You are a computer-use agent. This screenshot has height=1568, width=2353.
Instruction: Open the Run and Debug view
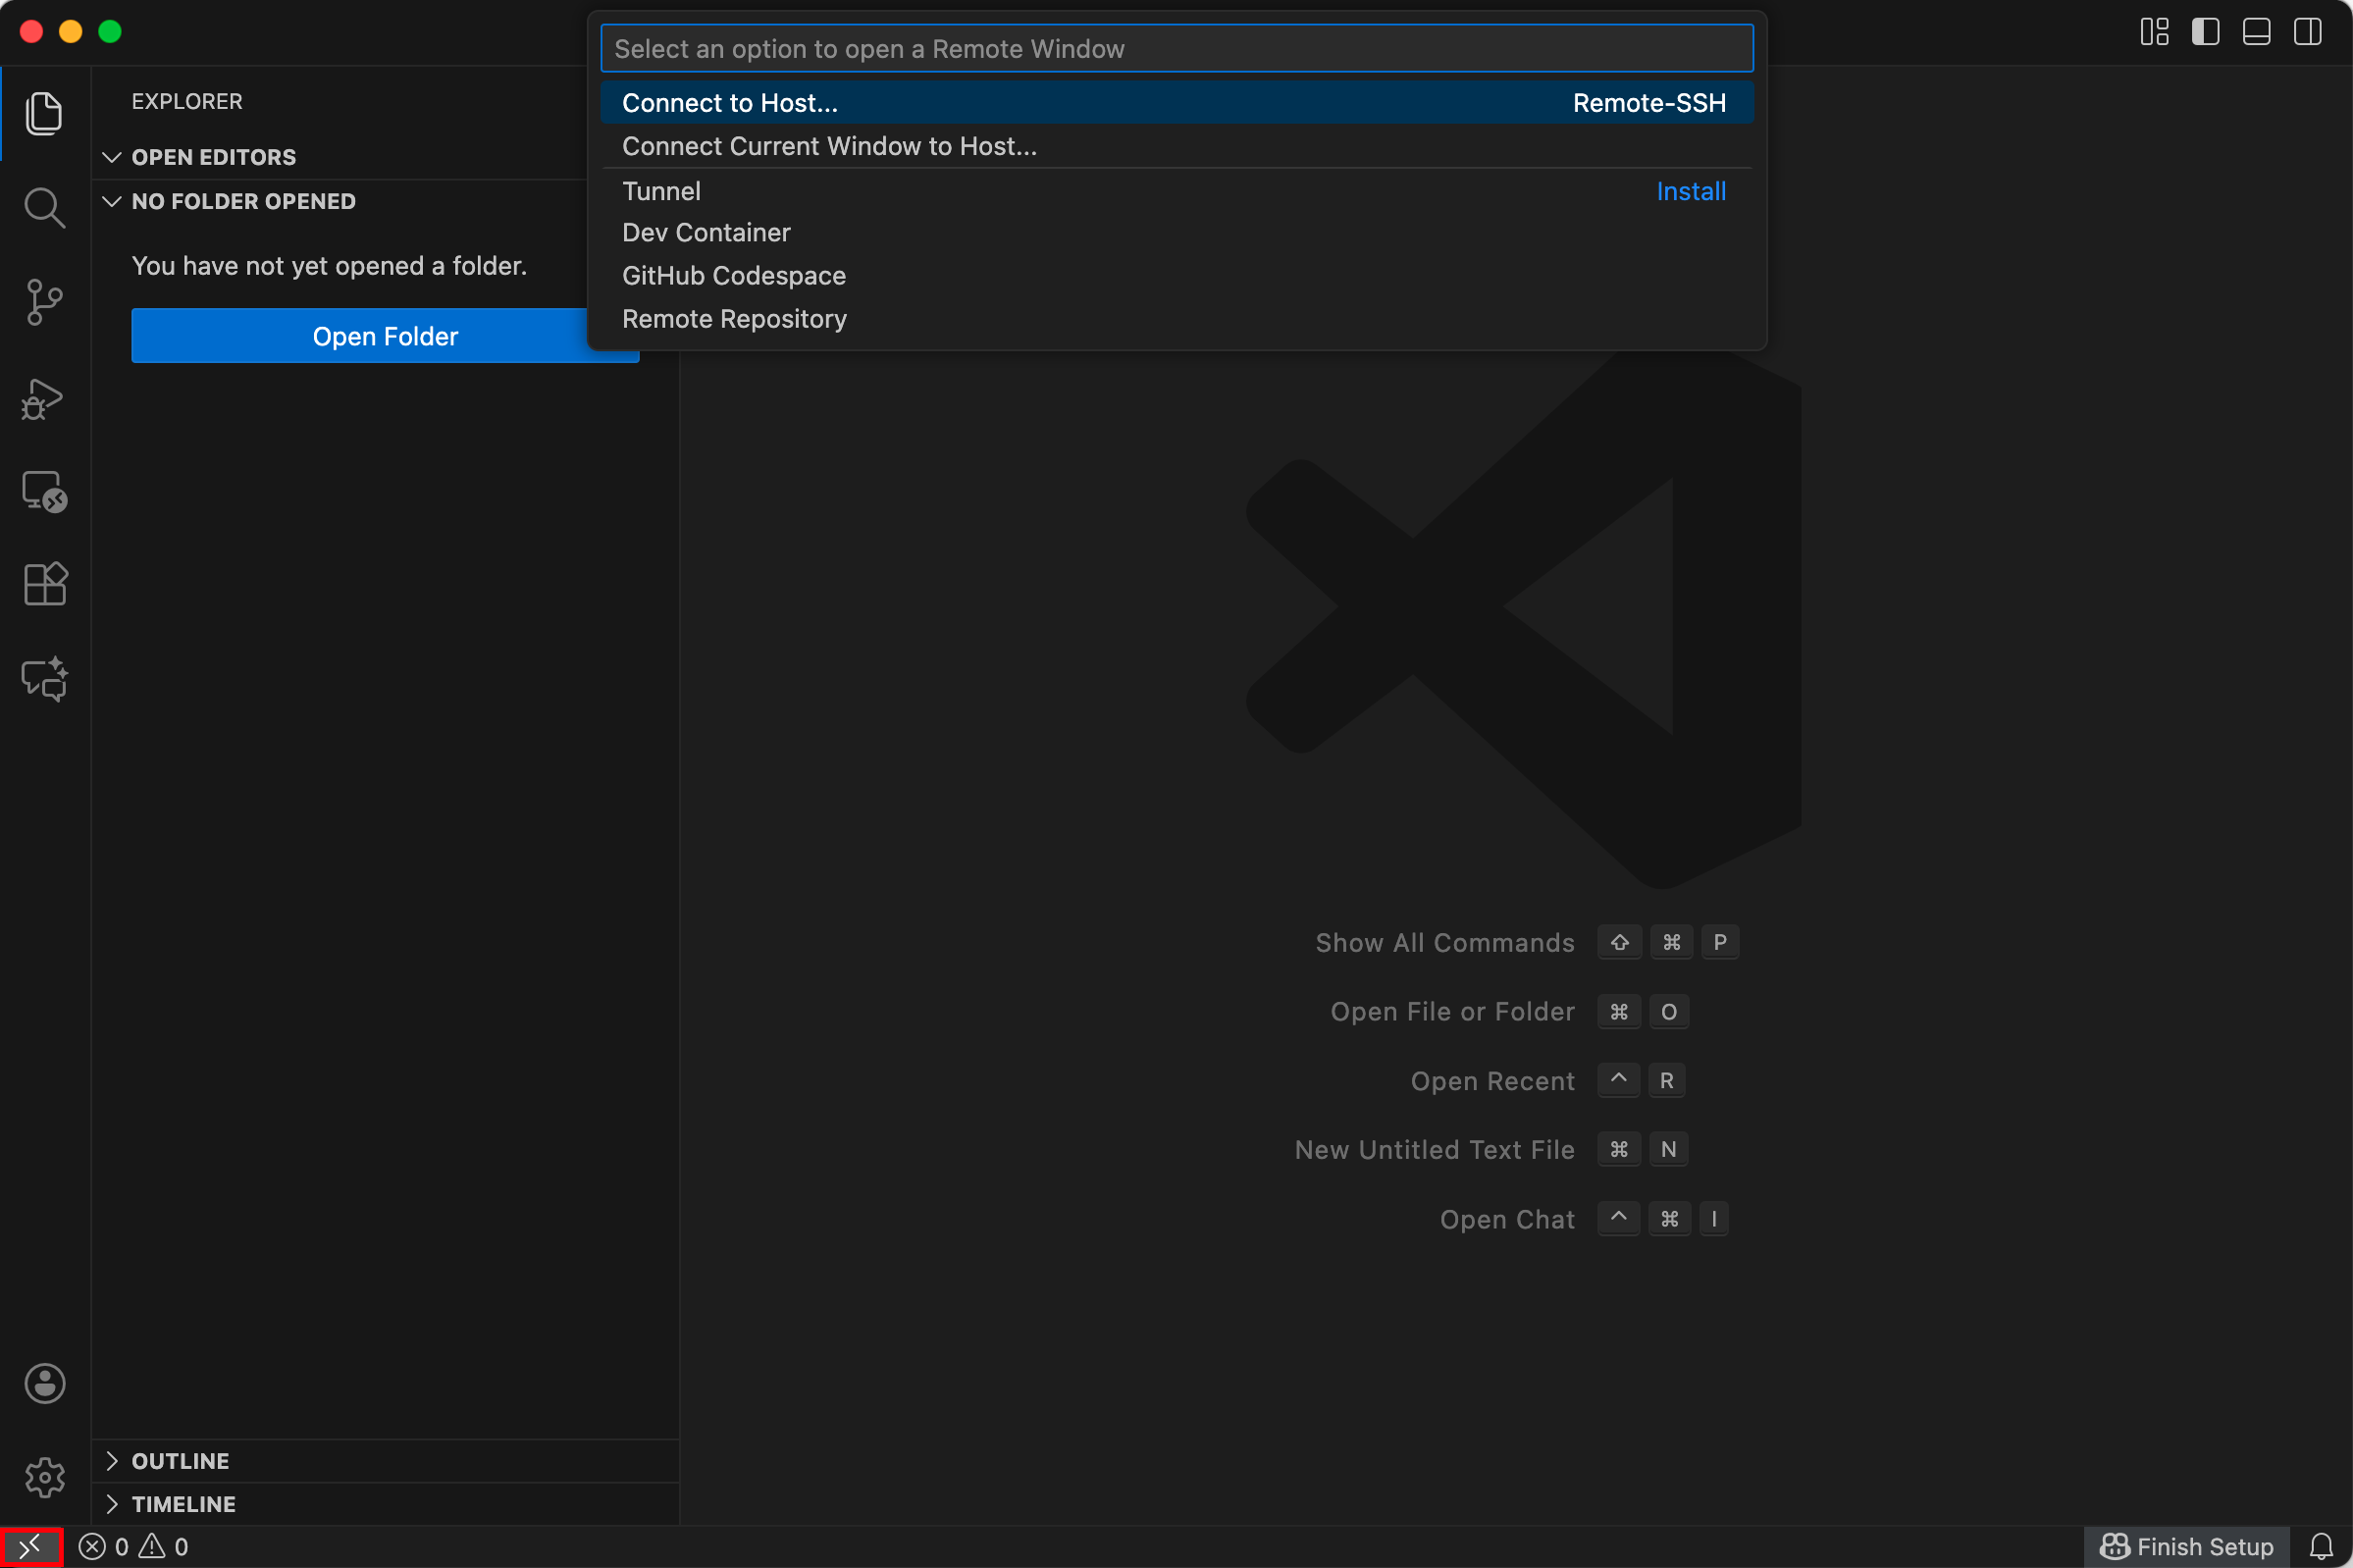(x=44, y=398)
